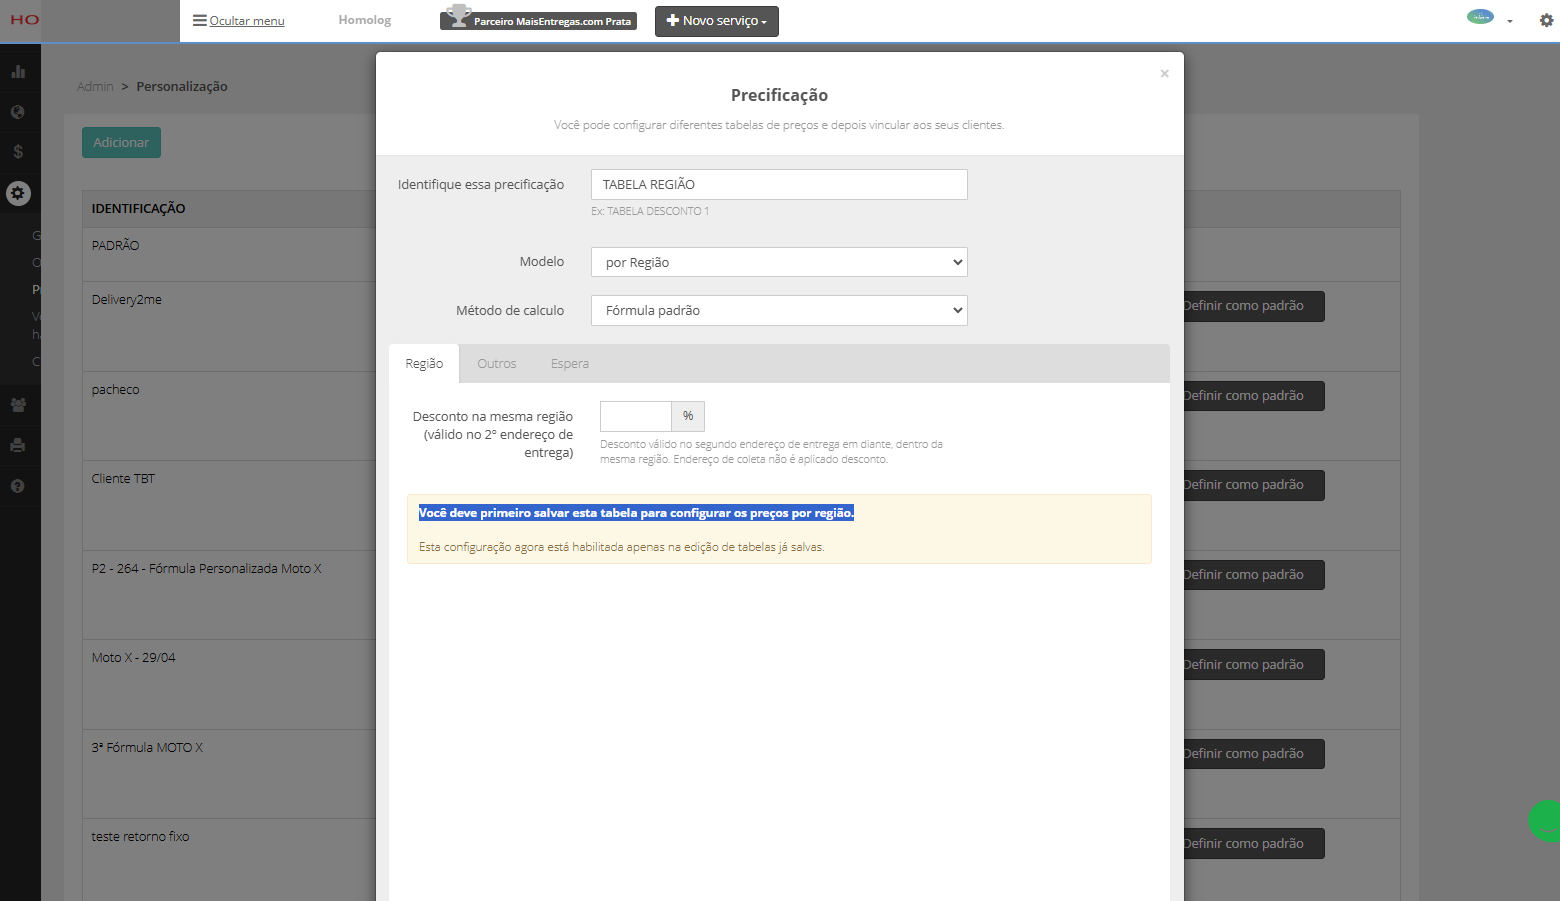Viewport: 1560px width, 901px height.
Task: Click the Moto X - 29/04 row name
Action: pyautogui.click(x=134, y=658)
